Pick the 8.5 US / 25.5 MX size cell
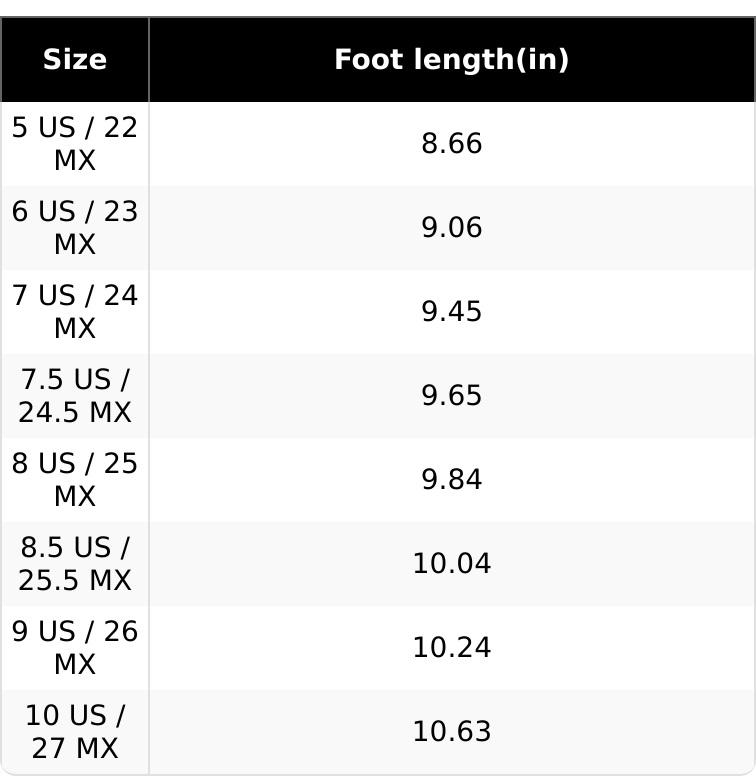The height and width of the screenshot is (776, 756). coord(75,564)
